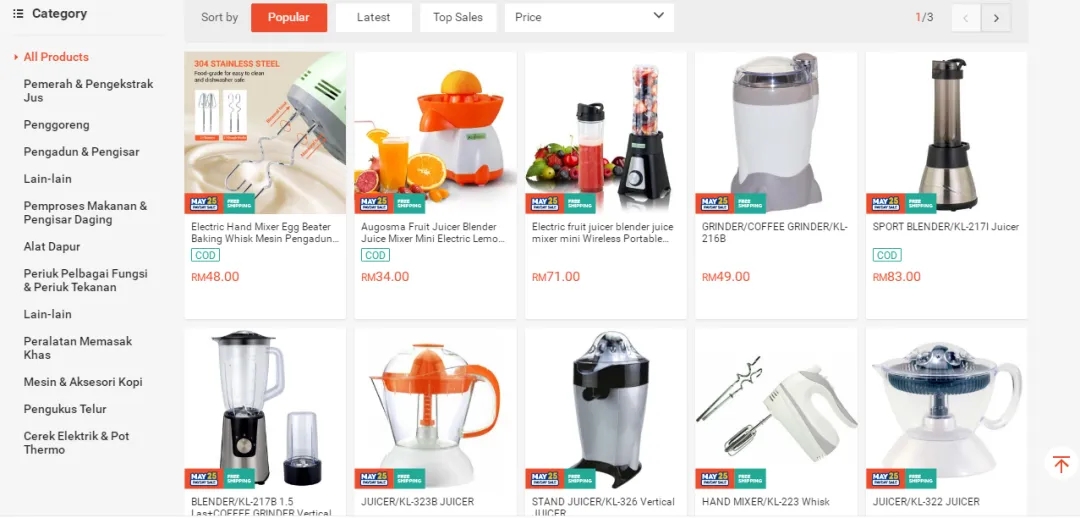
Task: Open the coffee grinder KL-216B thumbnail
Action: click(x=776, y=133)
